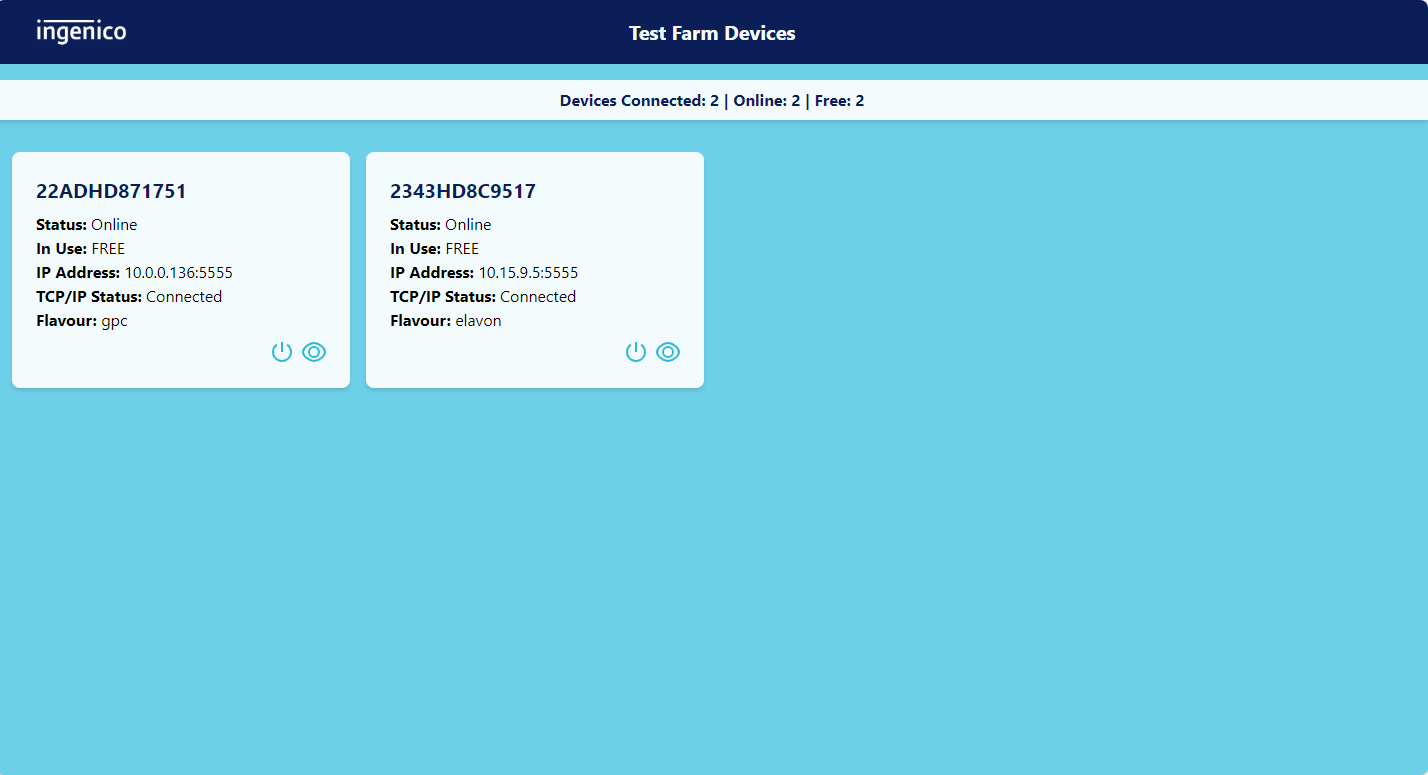Click the elavon flavour value
The height and width of the screenshot is (775, 1428).
(478, 321)
